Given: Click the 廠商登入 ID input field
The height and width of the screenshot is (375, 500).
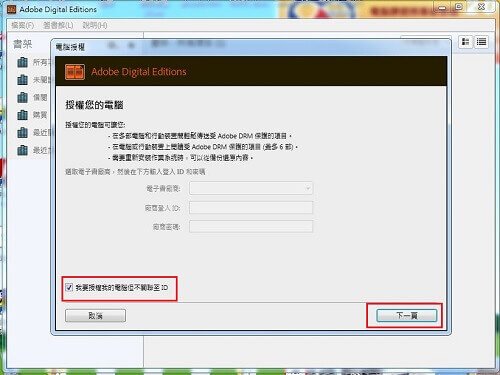Looking at the screenshot, I should (x=251, y=208).
